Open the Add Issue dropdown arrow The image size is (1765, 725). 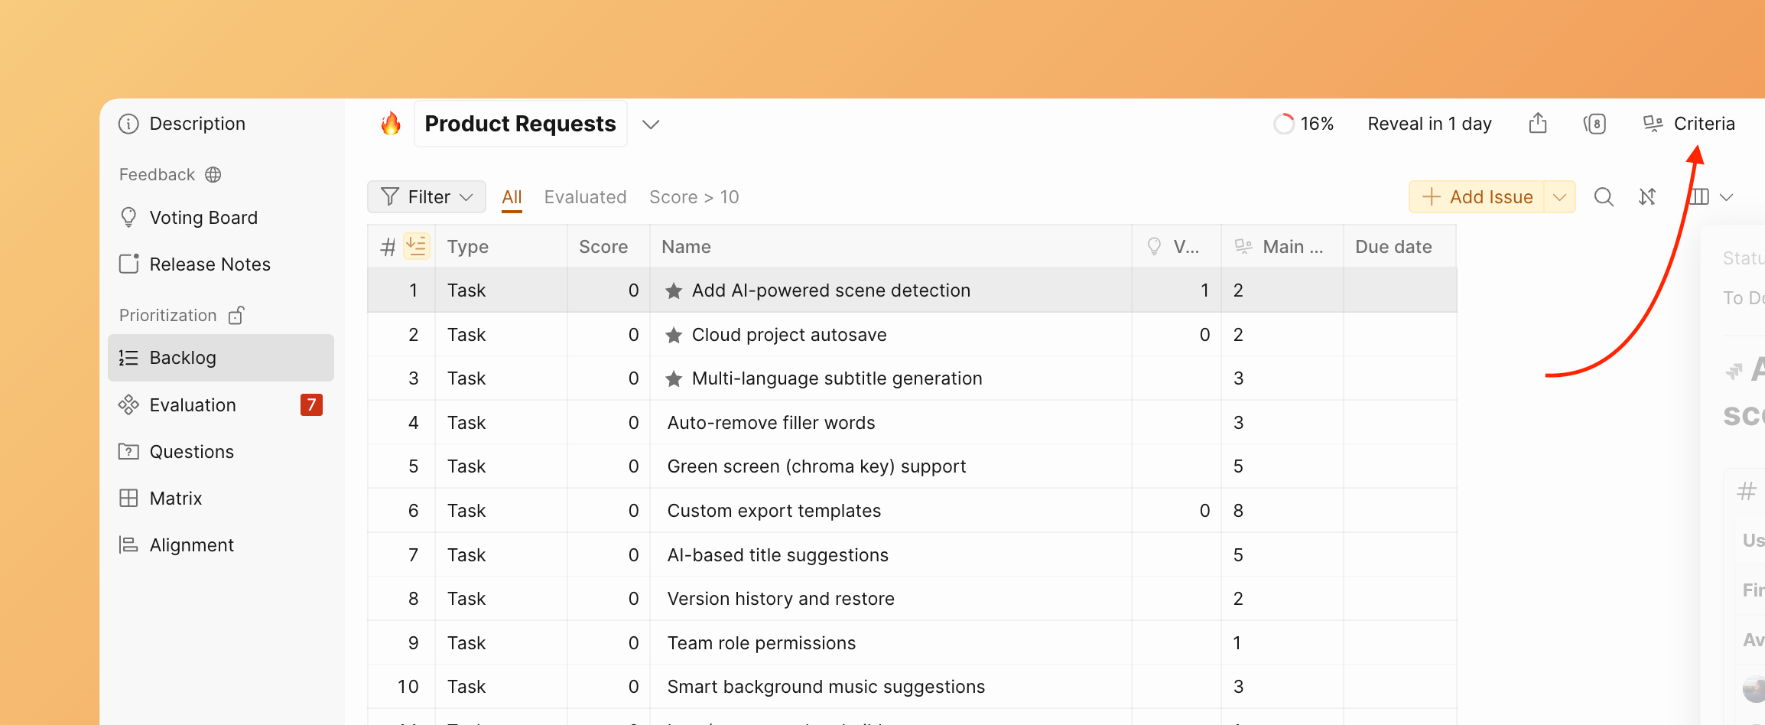click(x=1559, y=197)
